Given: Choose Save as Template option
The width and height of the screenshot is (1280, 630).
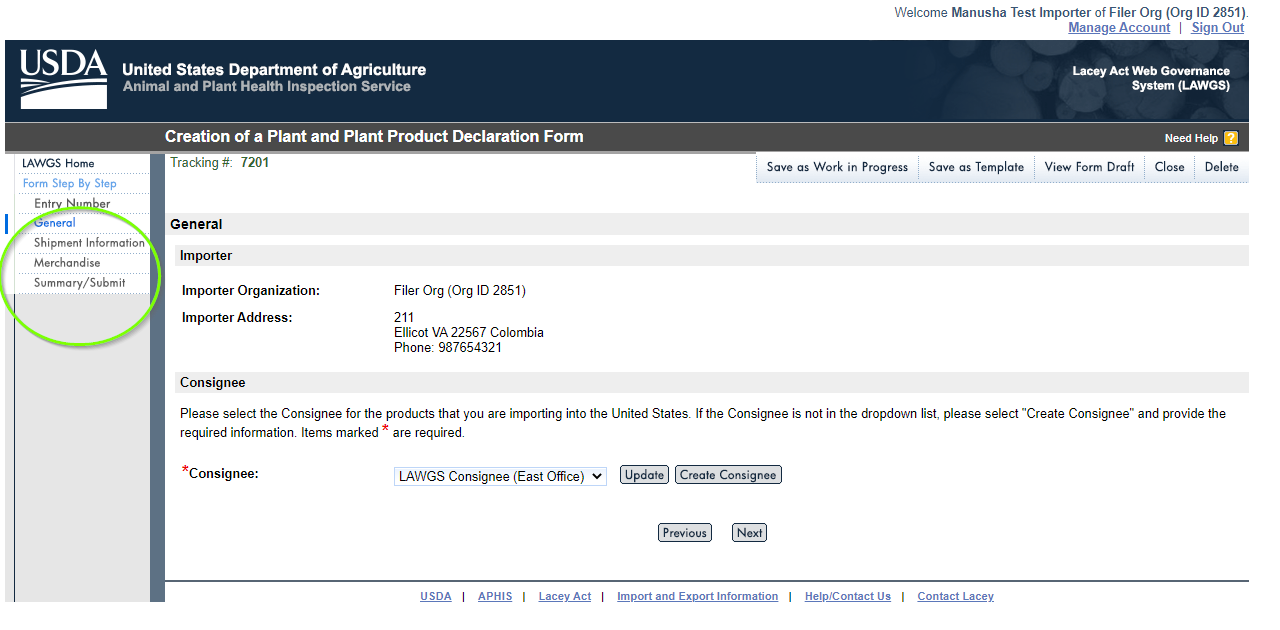Looking at the screenshot, I should coord(976,167).
